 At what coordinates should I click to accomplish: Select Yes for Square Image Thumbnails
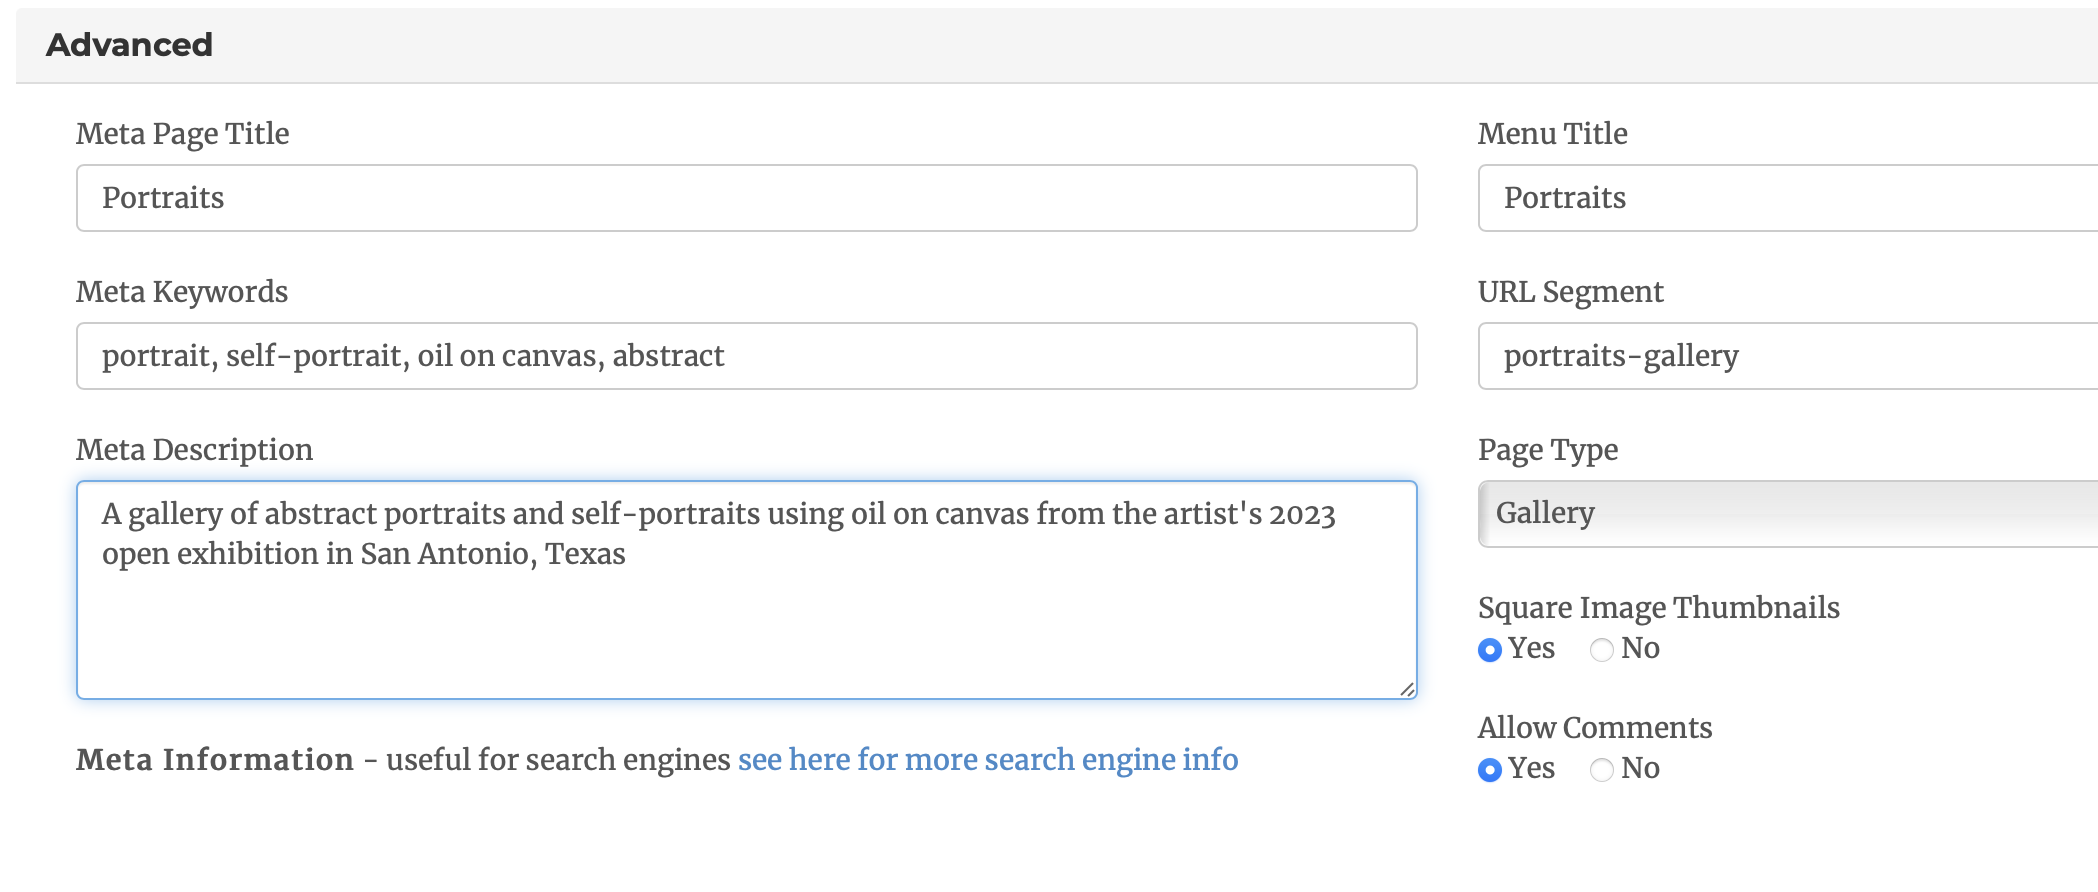pyautogui.click(x=1490, y=650)
